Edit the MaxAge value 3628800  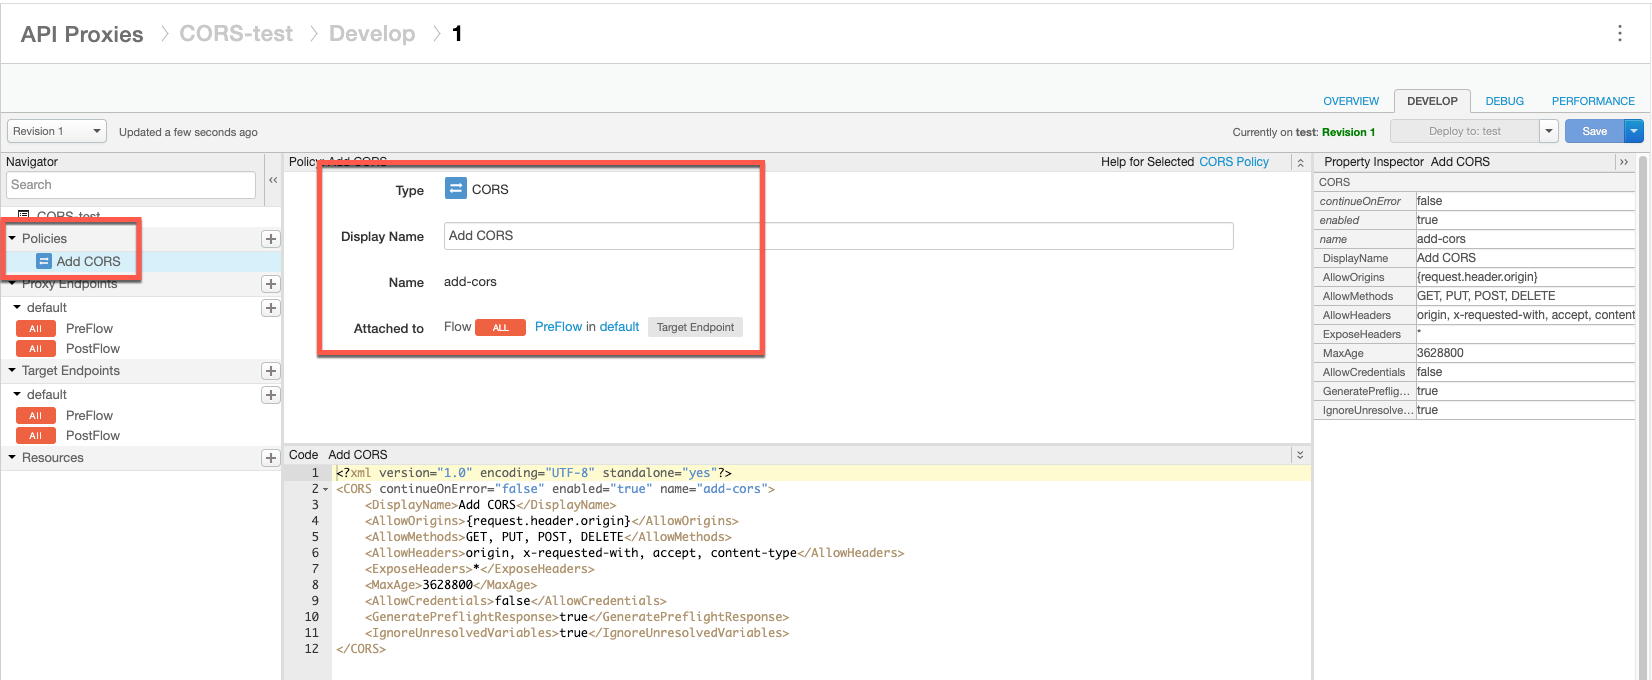[1525, 353]
